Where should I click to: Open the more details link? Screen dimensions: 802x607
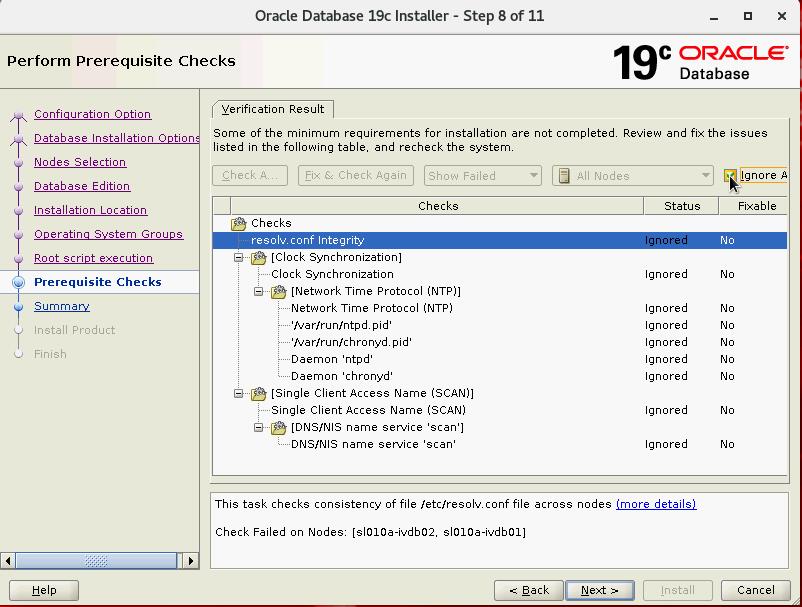(655, 504)
